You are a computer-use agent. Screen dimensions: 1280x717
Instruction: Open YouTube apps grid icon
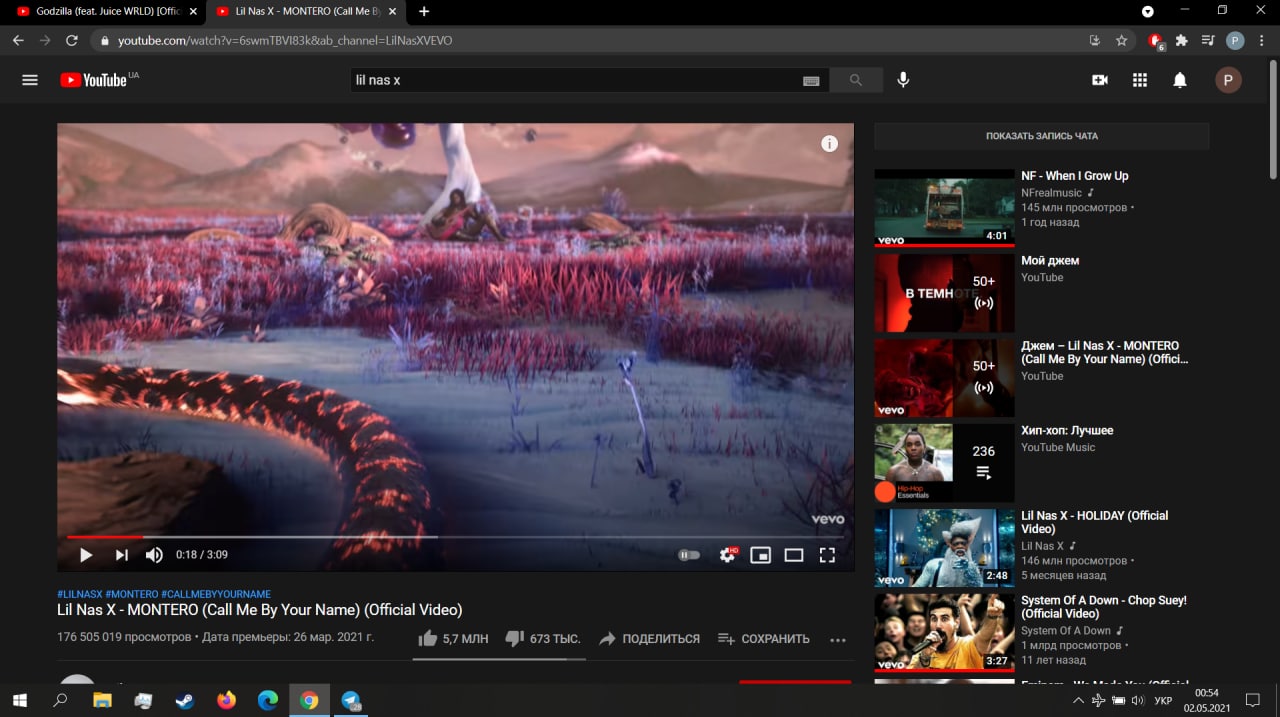[1140, 80]
